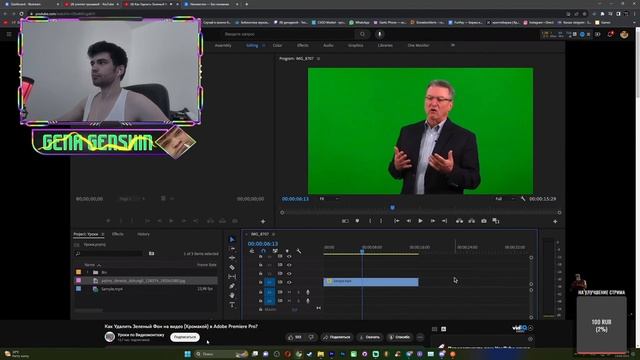The height and width of the screenshot is (360, 640).
Task: Sort Project items by Name column
Action: pos(89,265)
